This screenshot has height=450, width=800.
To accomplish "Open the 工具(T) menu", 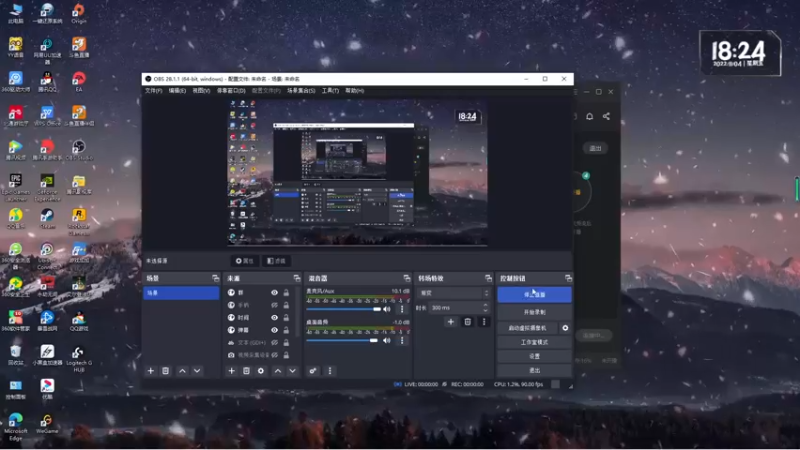I will [x=330, y=91].
